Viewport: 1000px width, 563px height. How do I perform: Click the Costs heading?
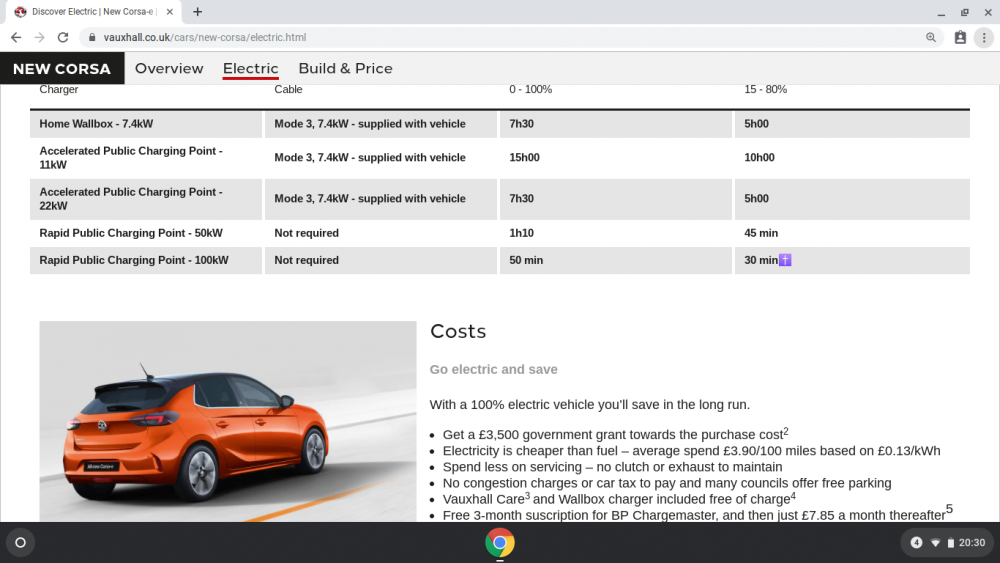tap(458, 332)
